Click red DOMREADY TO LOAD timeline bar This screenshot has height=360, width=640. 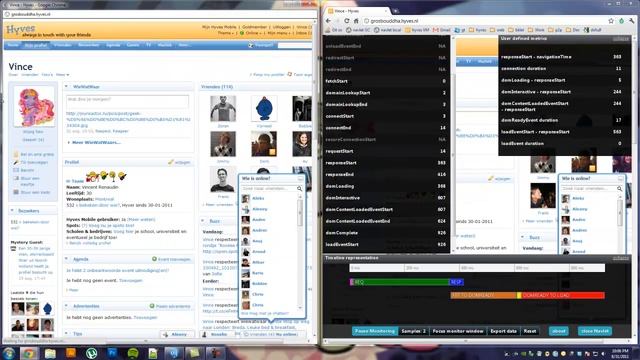click(562, 295)
